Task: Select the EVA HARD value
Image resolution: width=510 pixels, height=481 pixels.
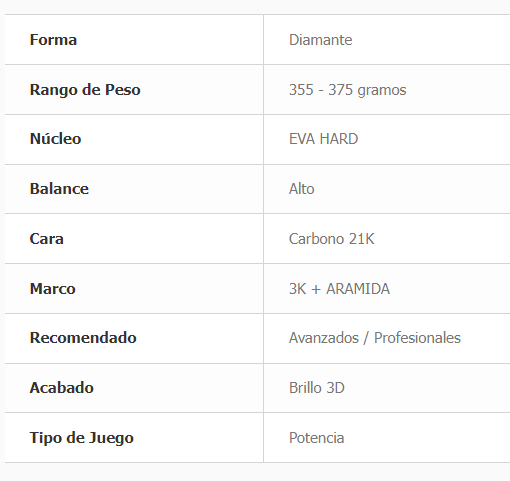Action: pos(323,139)
